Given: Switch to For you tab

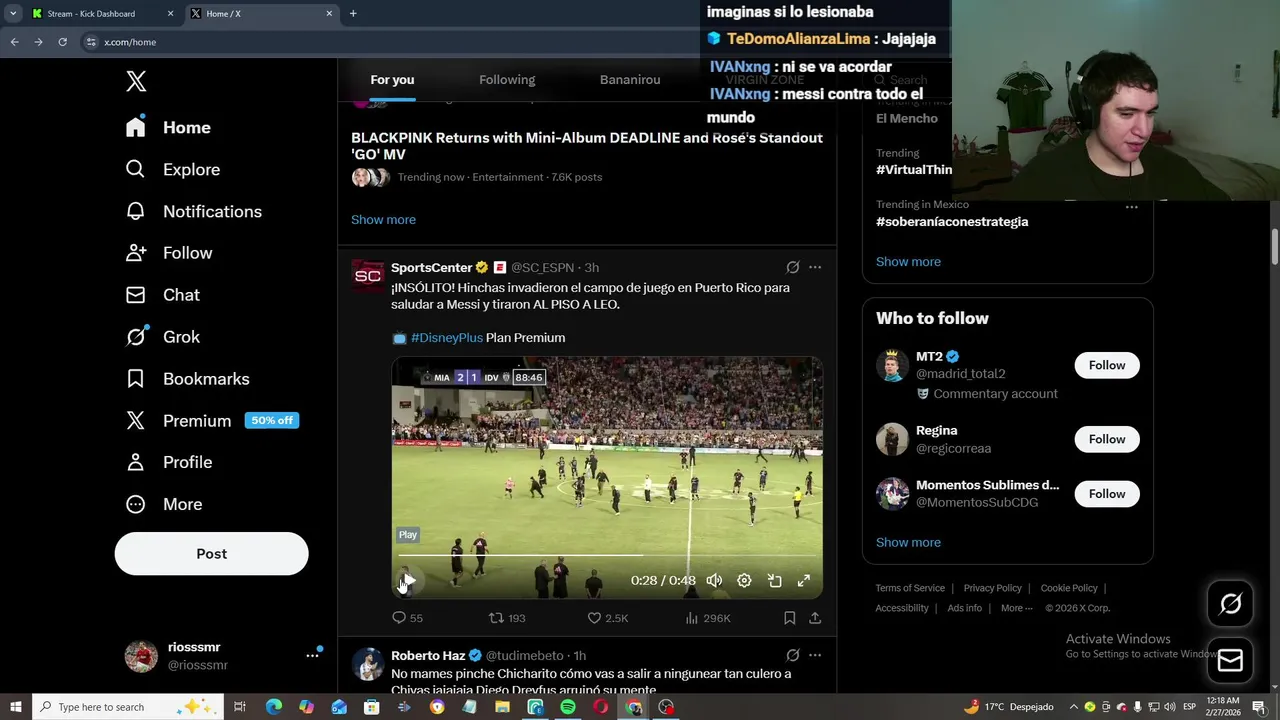Looking at the screenshot, I should [x=392, y=80].
